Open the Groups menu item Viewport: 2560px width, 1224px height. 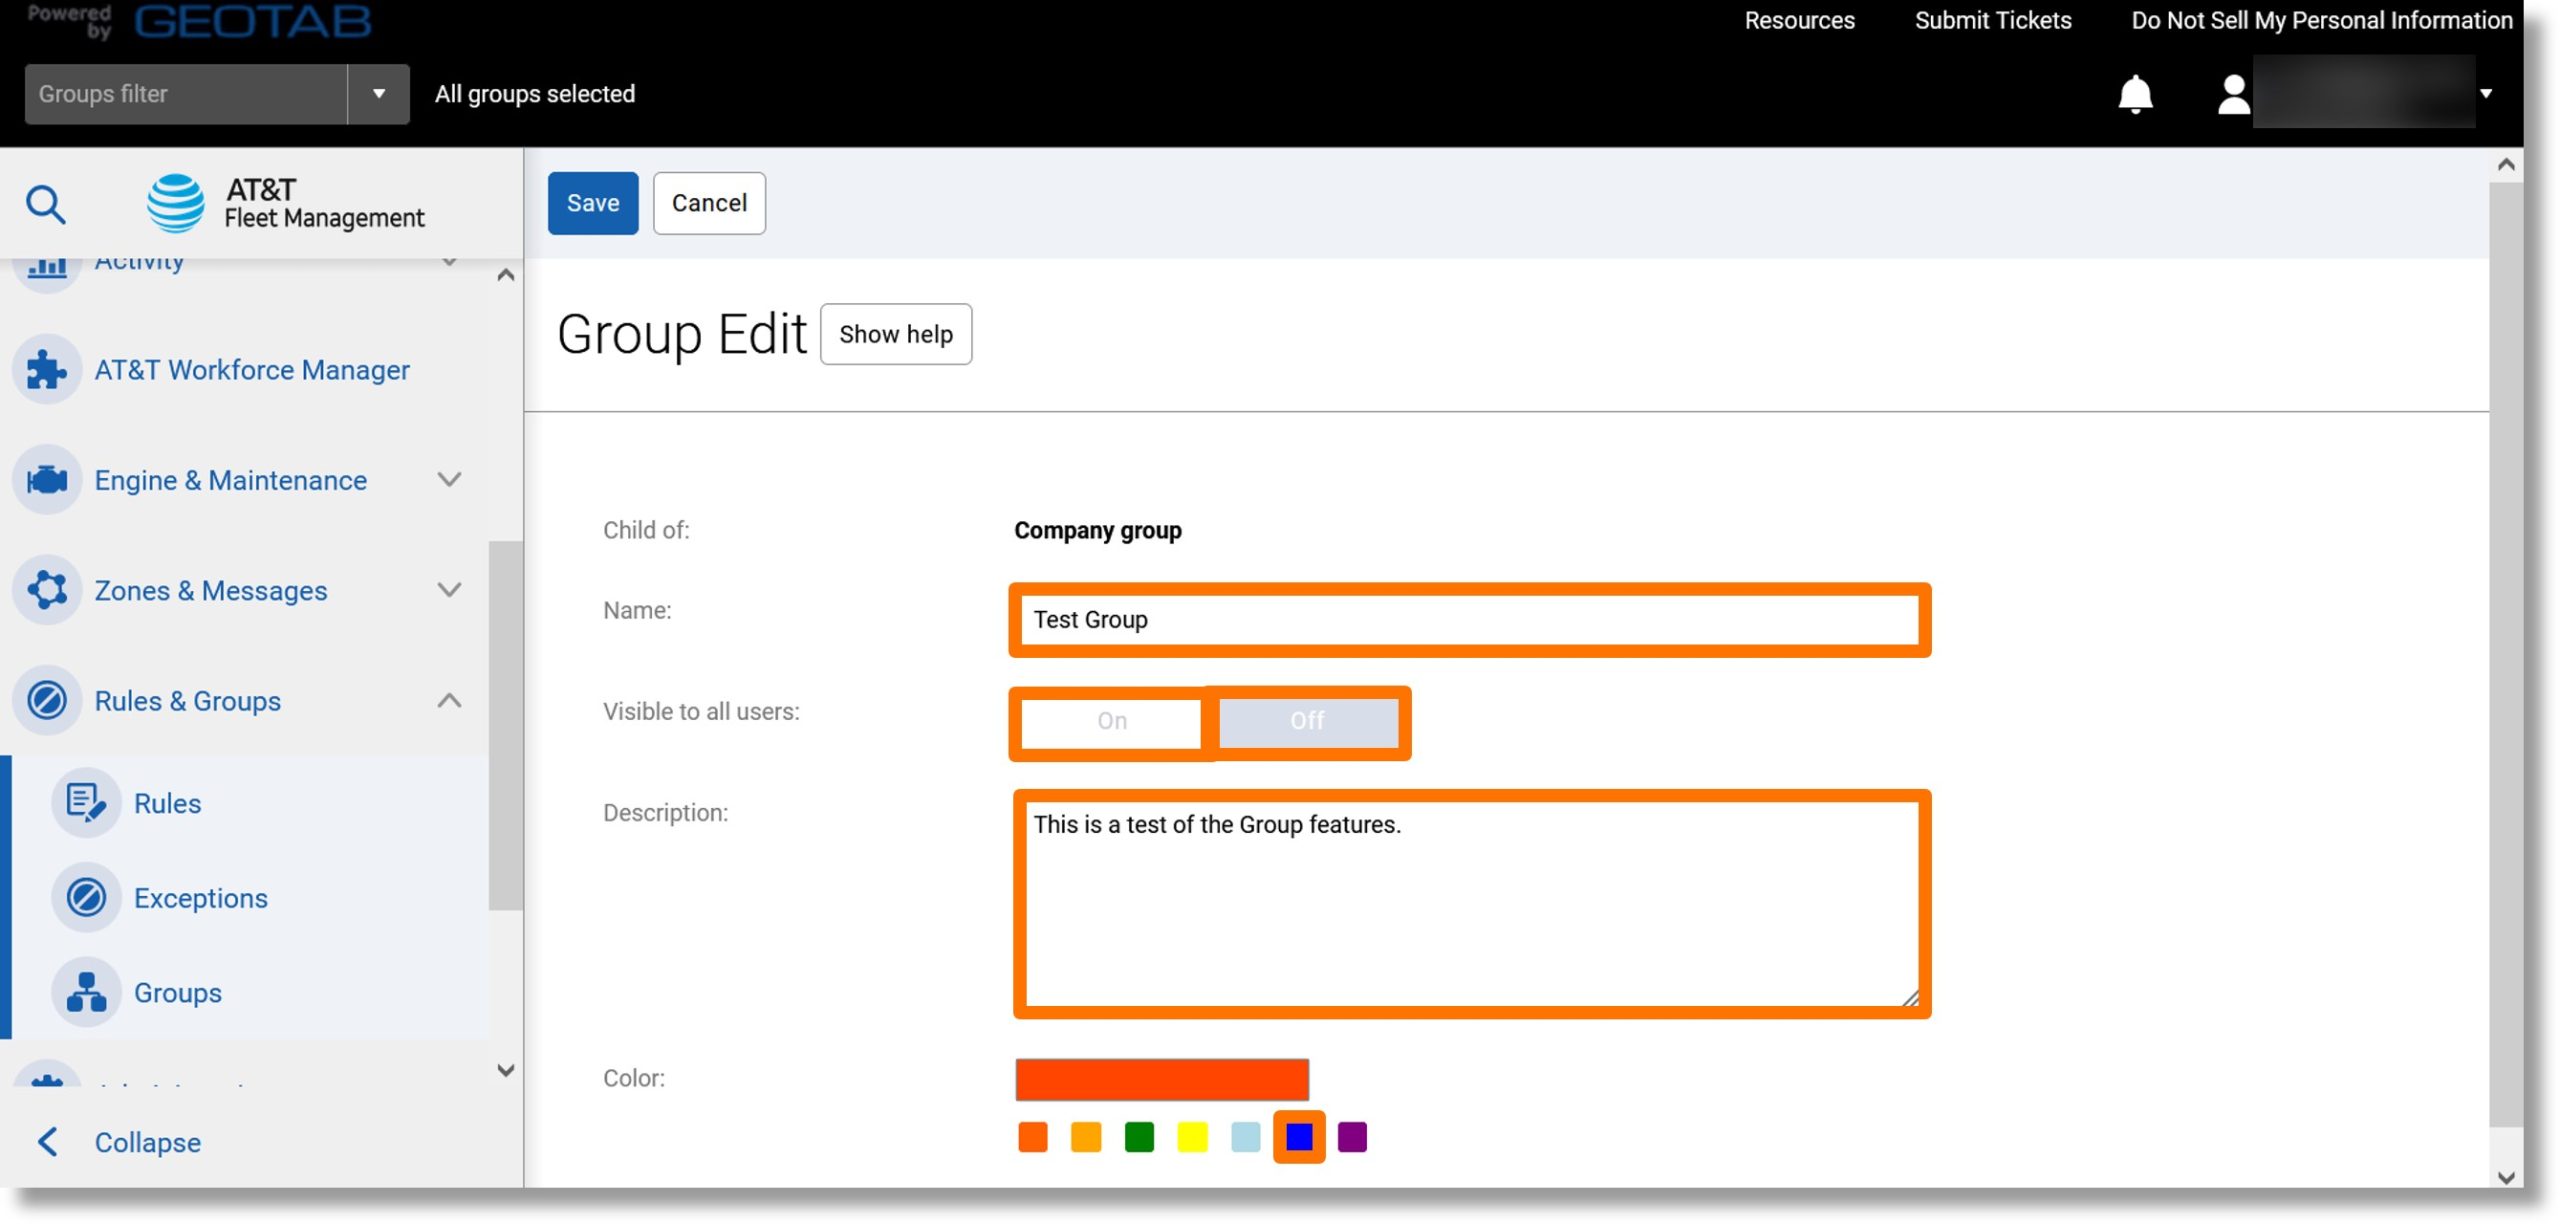pos(178,992)
